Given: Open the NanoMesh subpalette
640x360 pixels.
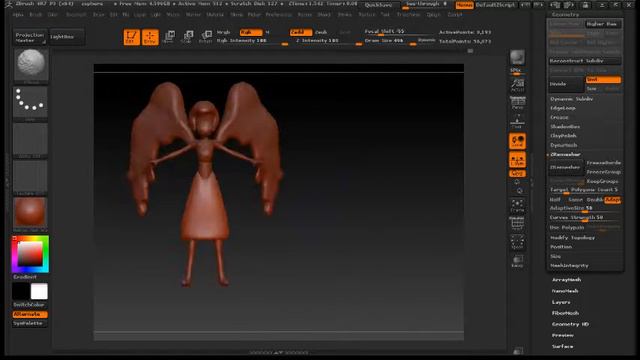Looking at the screenshot, I should (565, 291).
